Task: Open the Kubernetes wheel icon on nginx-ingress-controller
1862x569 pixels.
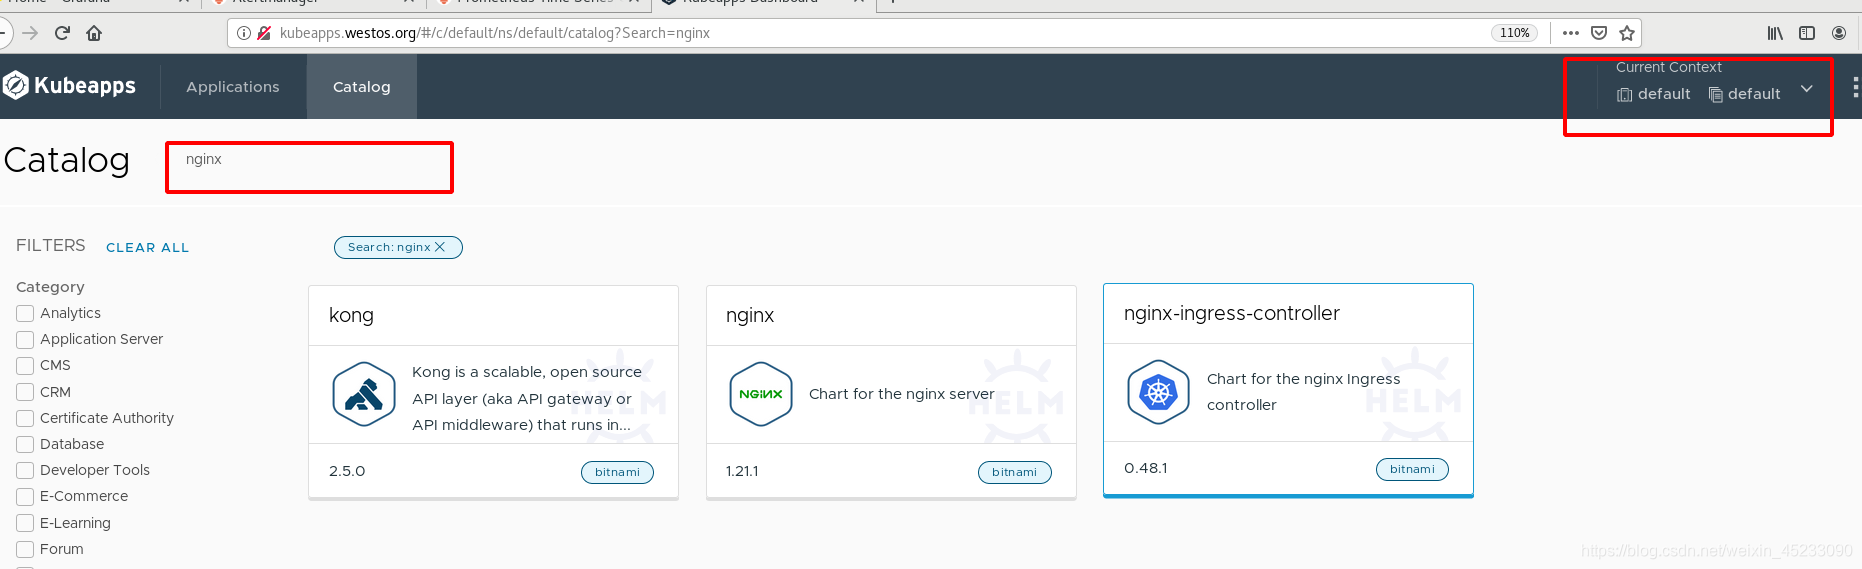Action: [1158, 392]
